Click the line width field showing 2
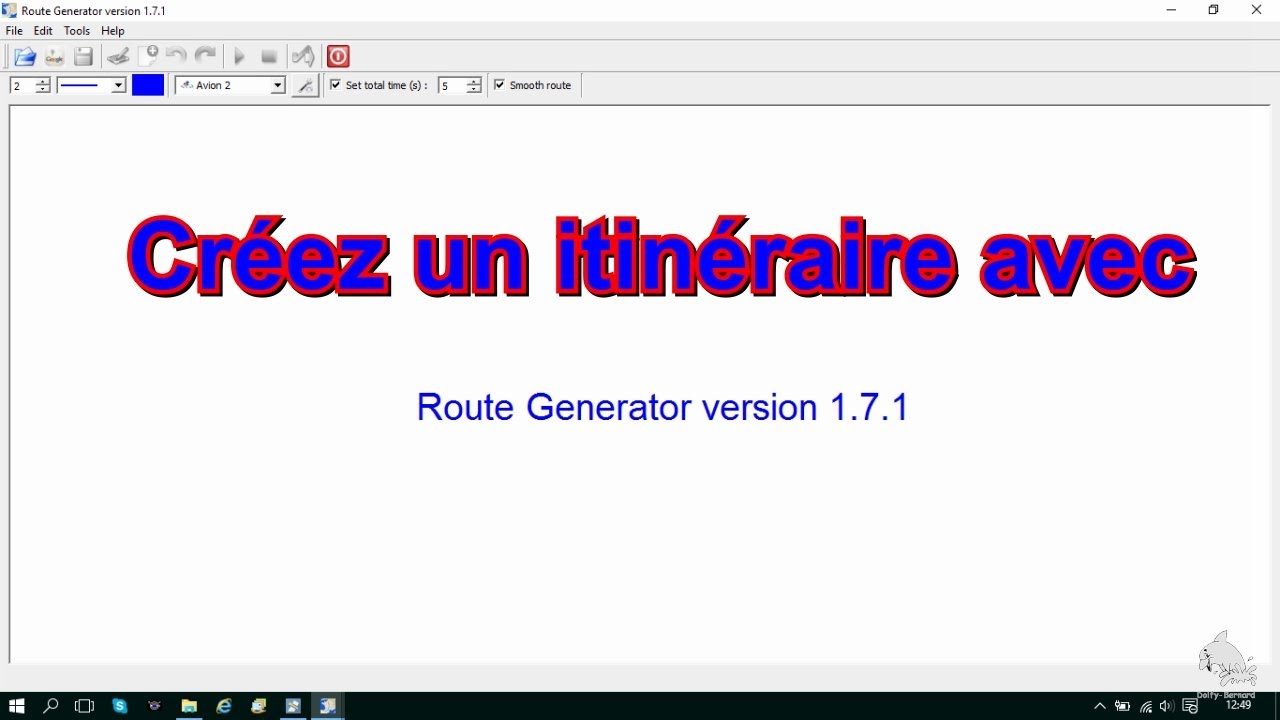The width and height of the screenshot is (1280, 720). click(x=22, y=86)
